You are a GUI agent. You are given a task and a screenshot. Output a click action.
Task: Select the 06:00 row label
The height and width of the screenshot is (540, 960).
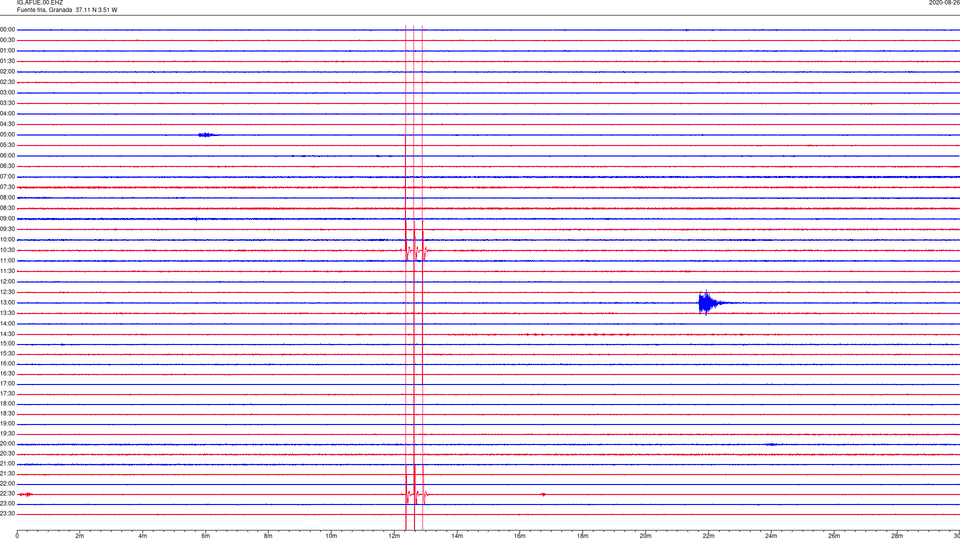[x=8, y=156]
